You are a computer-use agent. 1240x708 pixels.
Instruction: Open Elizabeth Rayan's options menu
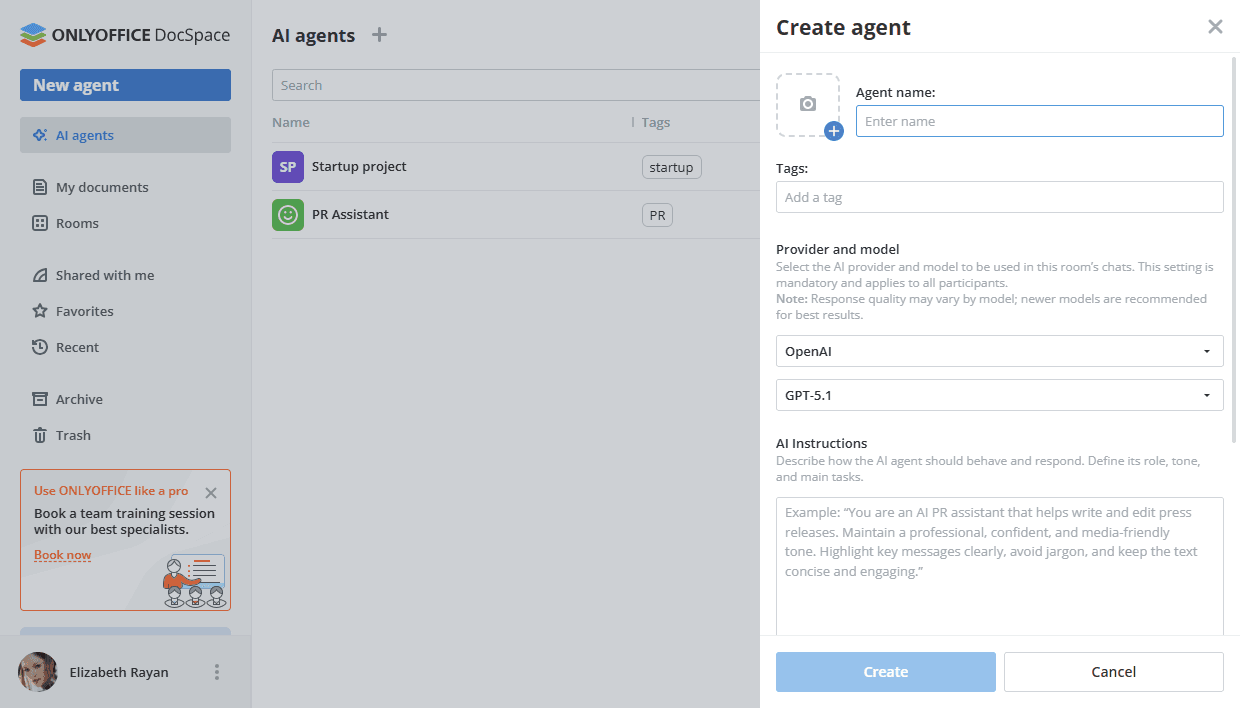coord(217,672)
